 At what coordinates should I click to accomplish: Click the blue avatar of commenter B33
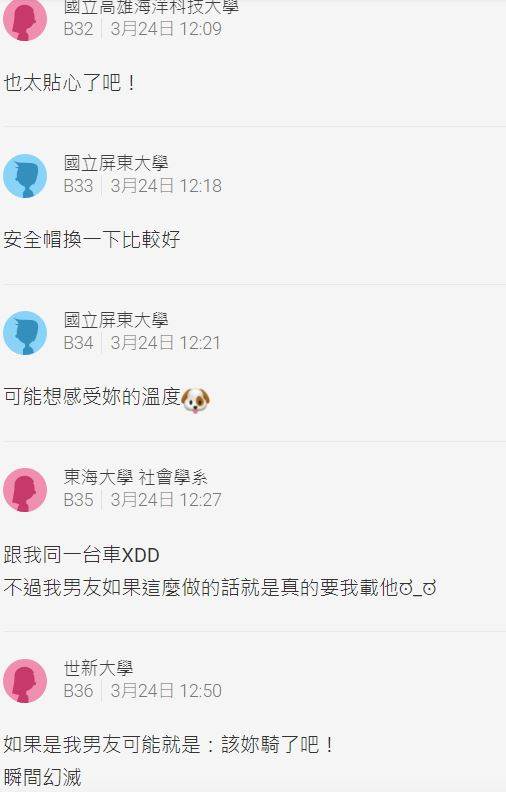tap(25, 176)
